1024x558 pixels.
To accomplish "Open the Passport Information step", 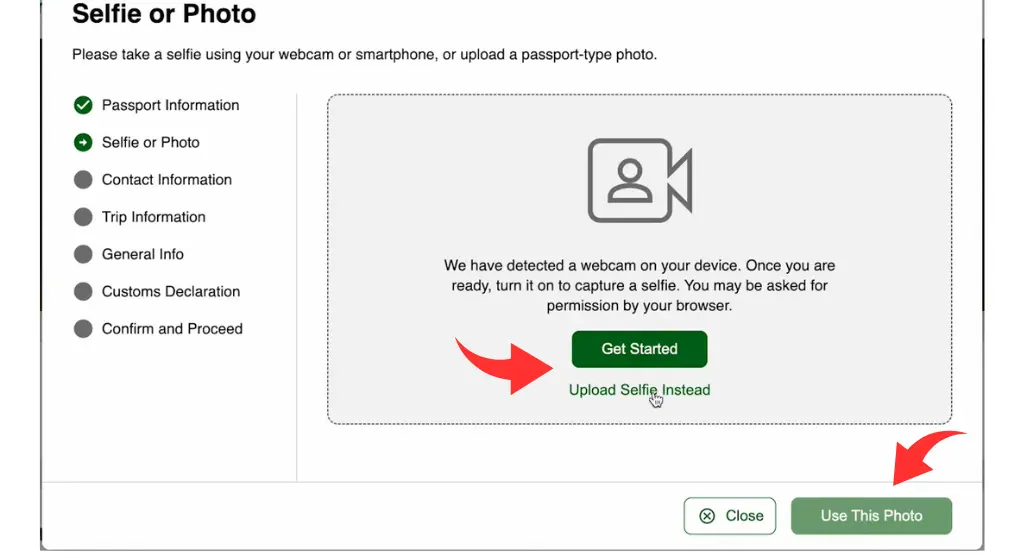I will point(170,105).
